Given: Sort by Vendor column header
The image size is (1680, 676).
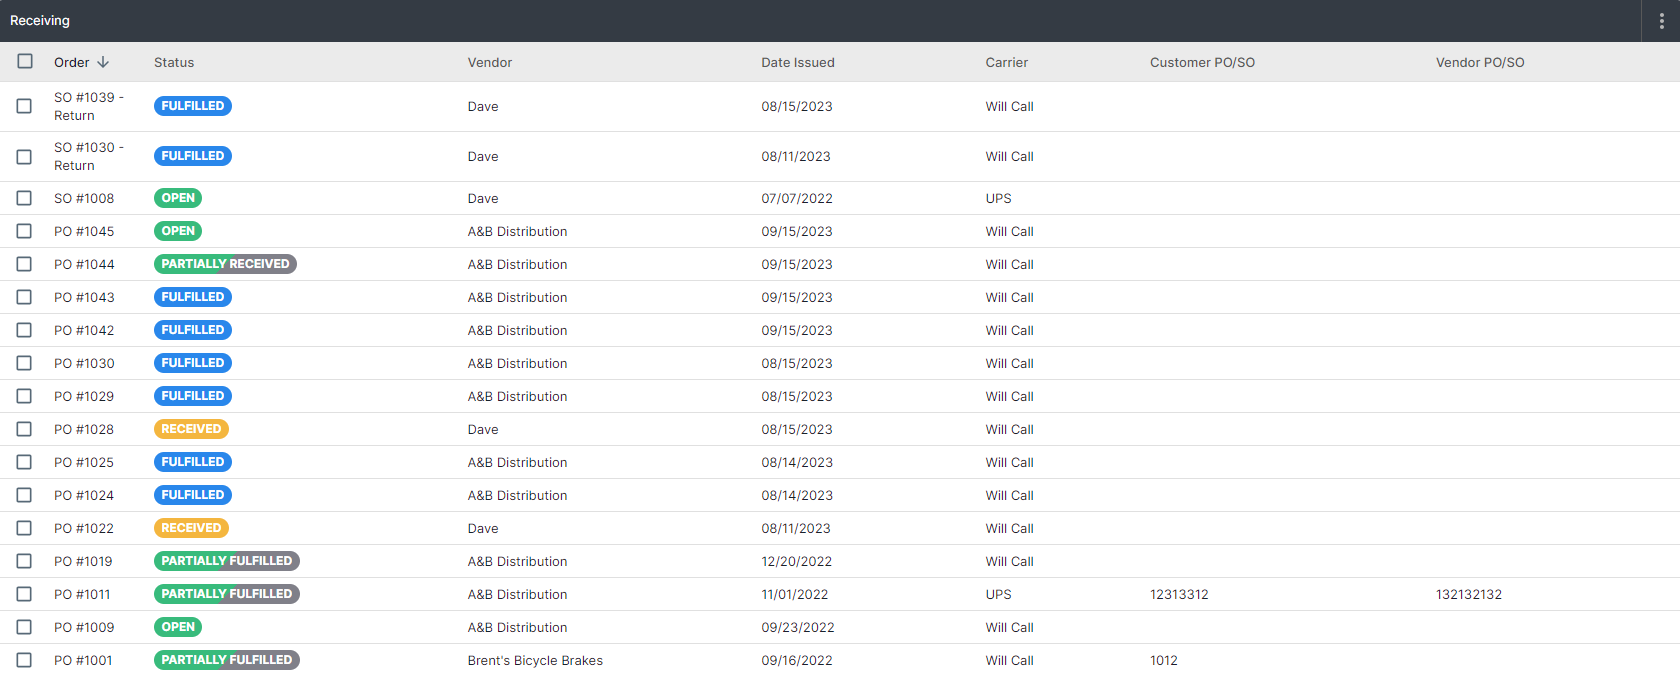Looking at the screenshot, I should pyautogui.click(x=489, y=62).
